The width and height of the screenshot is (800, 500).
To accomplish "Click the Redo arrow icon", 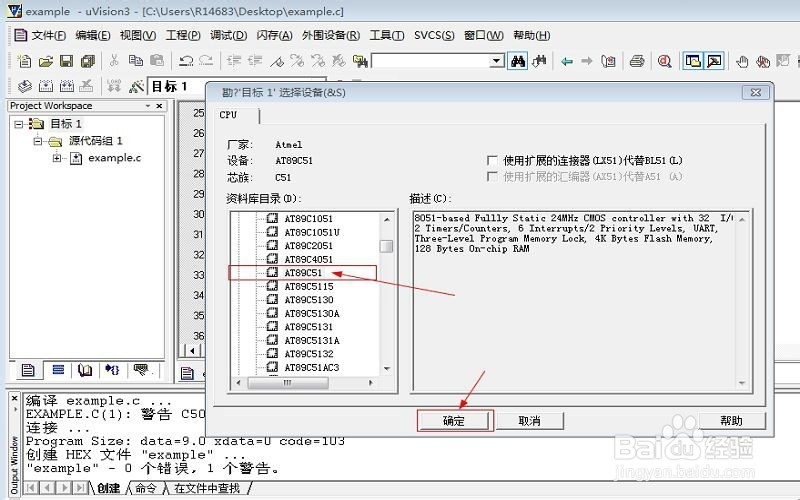I will pyautogui.click(x=206, y=61).
